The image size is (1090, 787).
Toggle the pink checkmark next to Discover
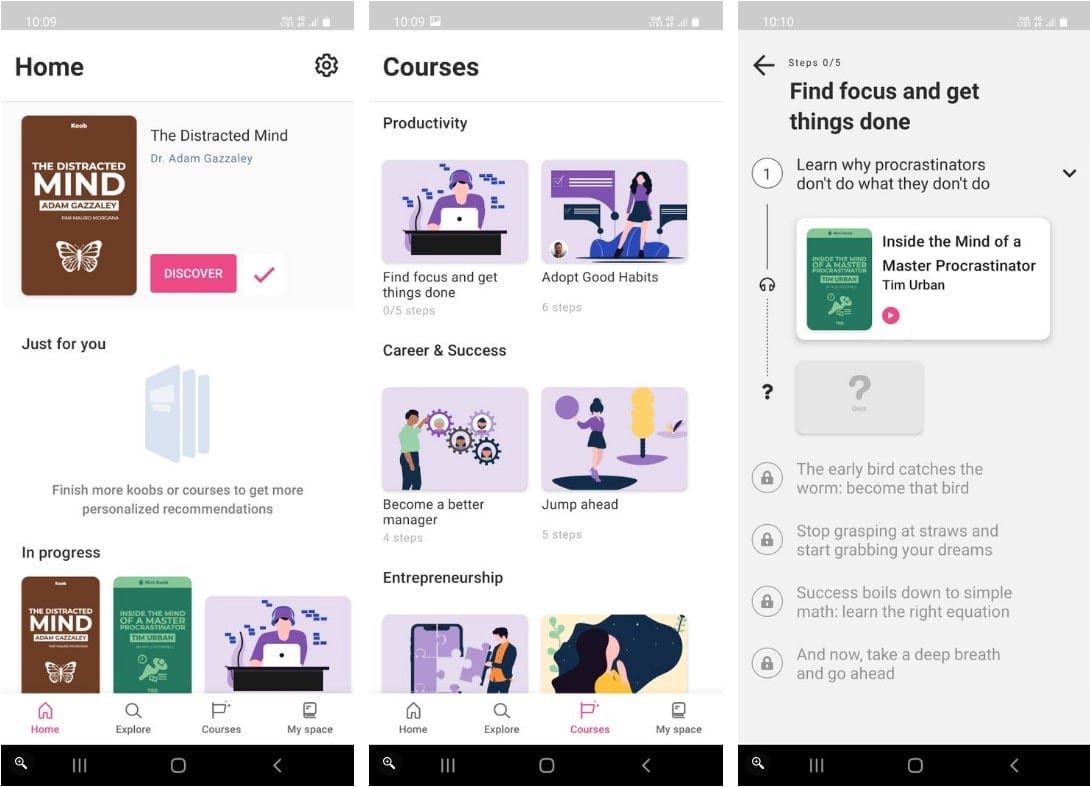click(264, 274)
